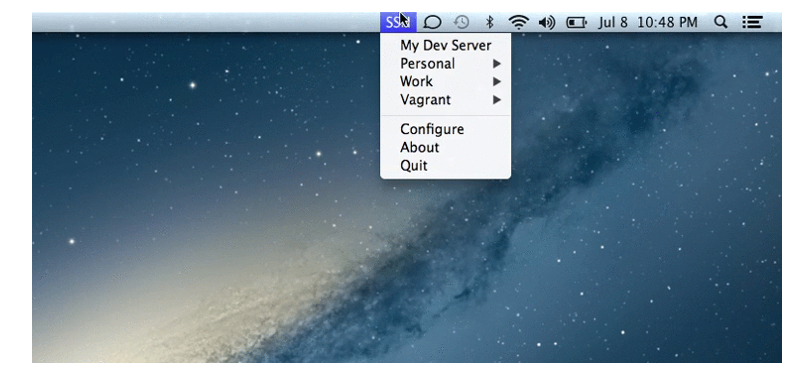Click the date and time Jul 8 10:48 PM
This screenshot has height=374, width=801.
(x=648, y=22)
